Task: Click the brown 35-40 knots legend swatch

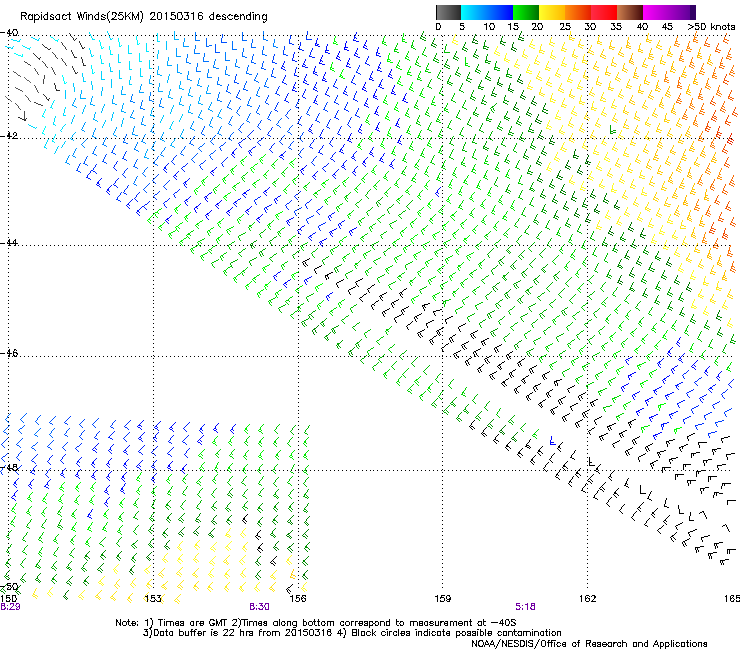Action: 630,12
